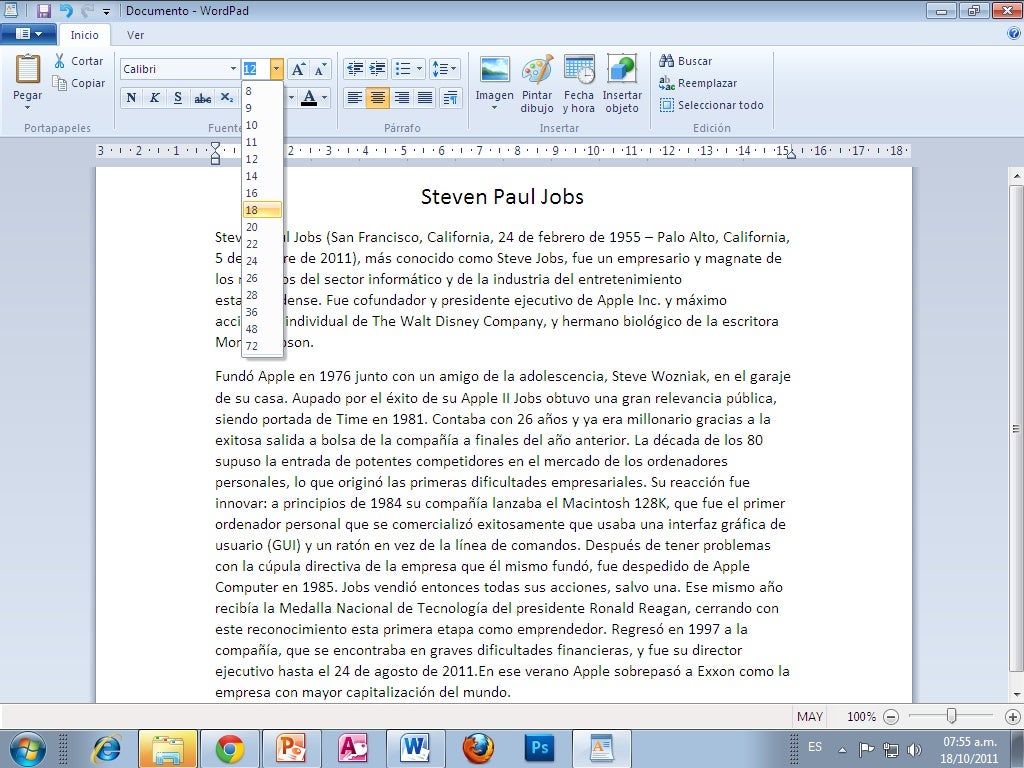Undo last action in quick access toolbar

65,10
